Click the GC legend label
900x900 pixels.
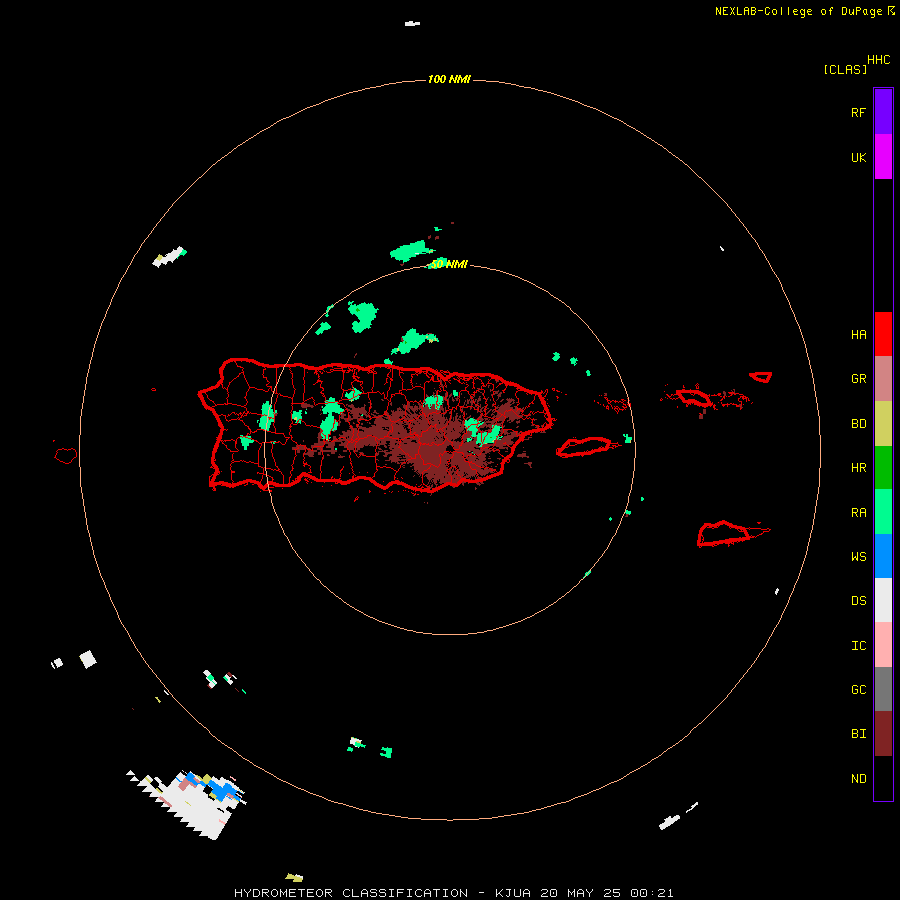[858, 690]
